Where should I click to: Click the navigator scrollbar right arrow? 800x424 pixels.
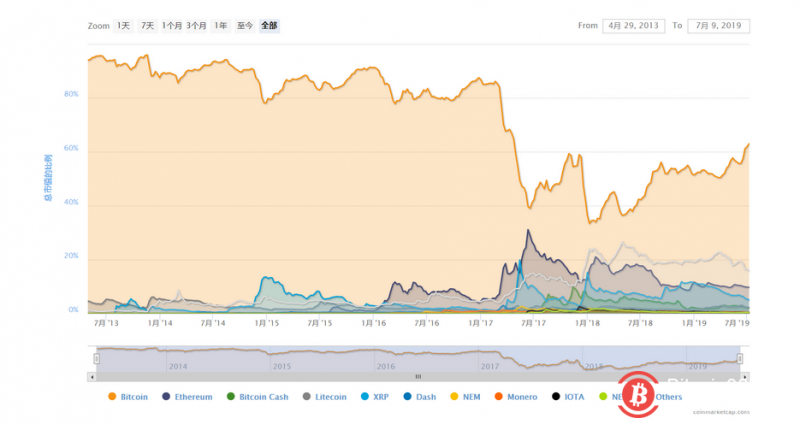point(745,377)
